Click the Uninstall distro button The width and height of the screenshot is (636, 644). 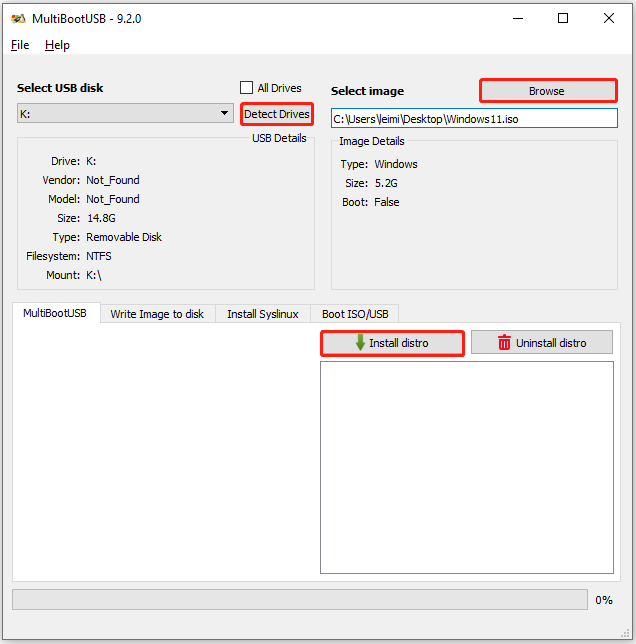(542, 343)
